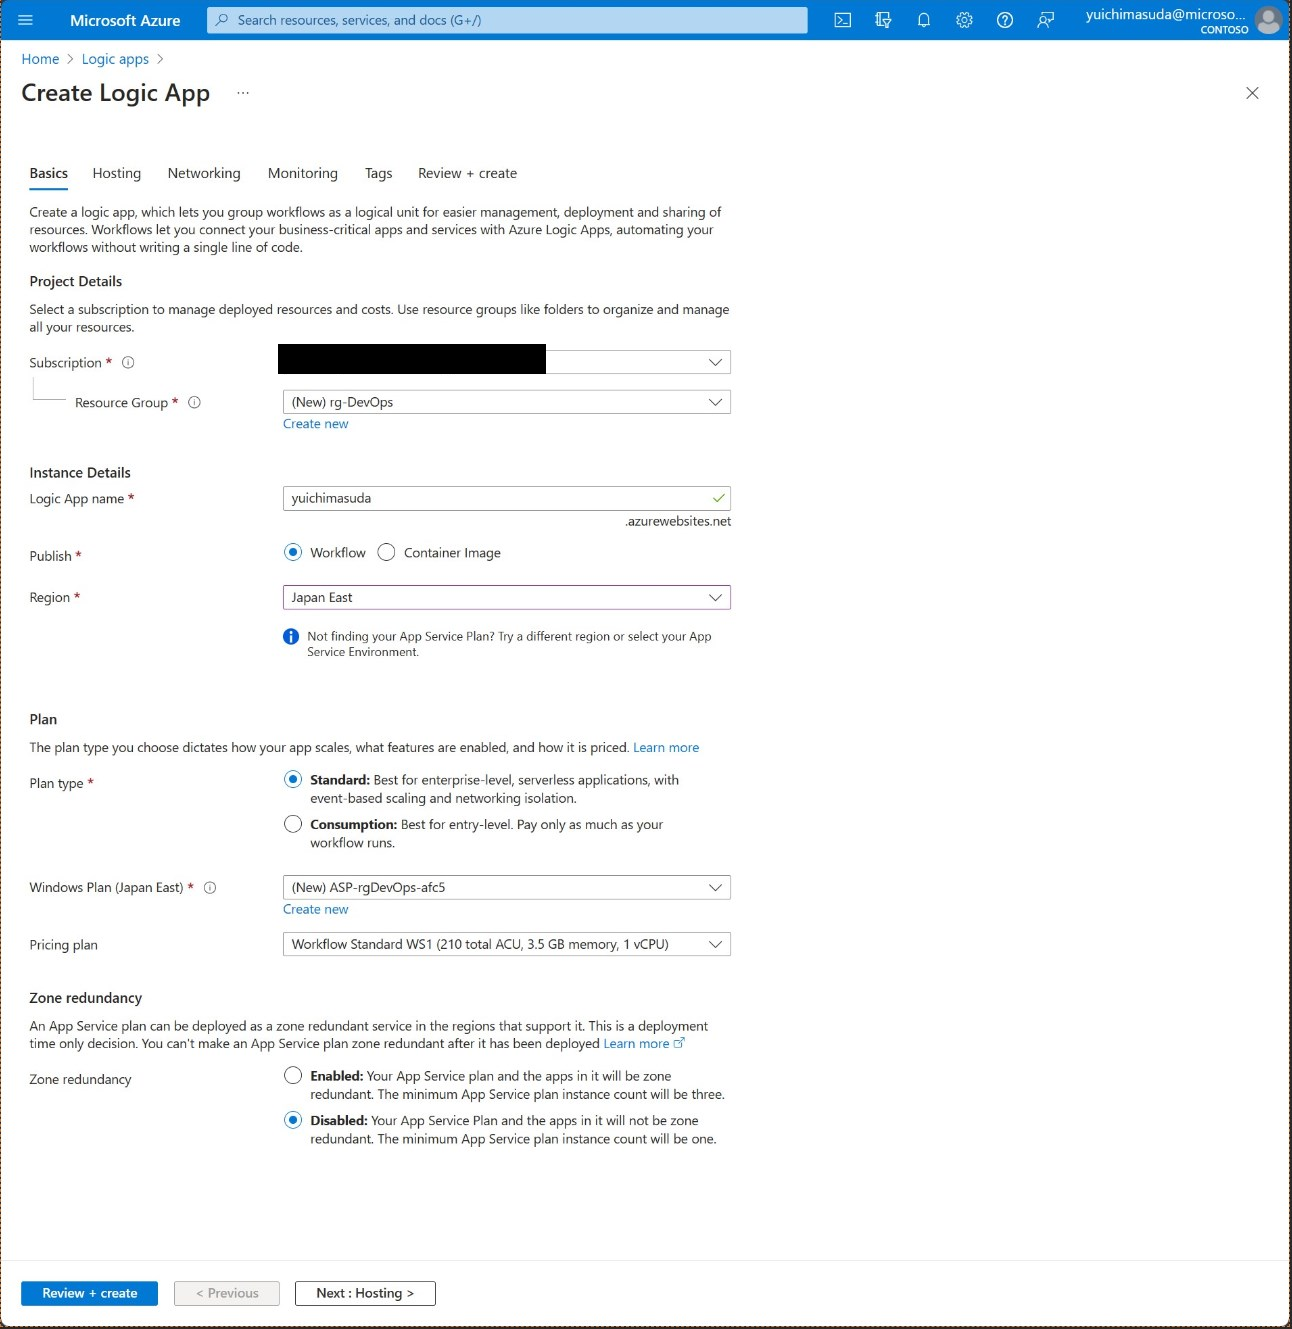
Task: Expand the Region dropdown showing Japan East
Action: point(507,597)
